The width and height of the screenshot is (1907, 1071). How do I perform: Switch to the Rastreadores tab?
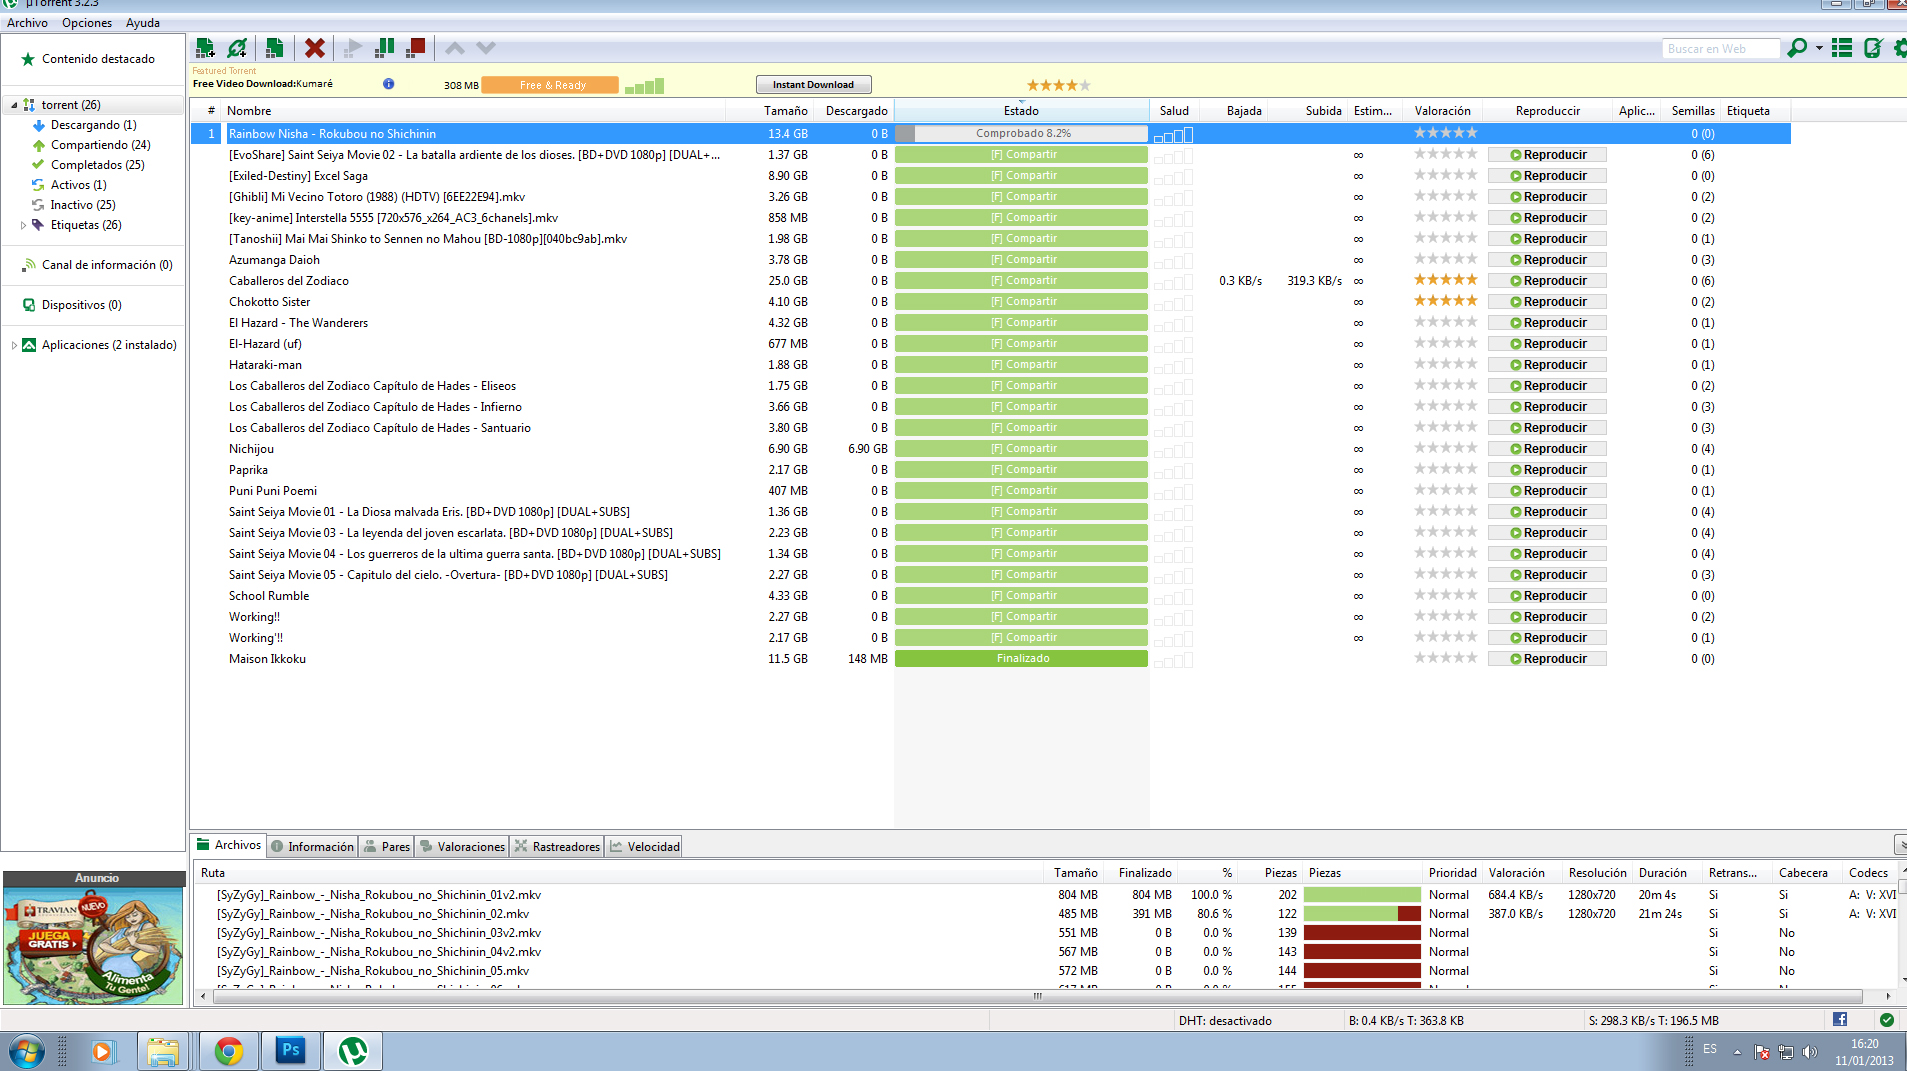coord(558,847)
